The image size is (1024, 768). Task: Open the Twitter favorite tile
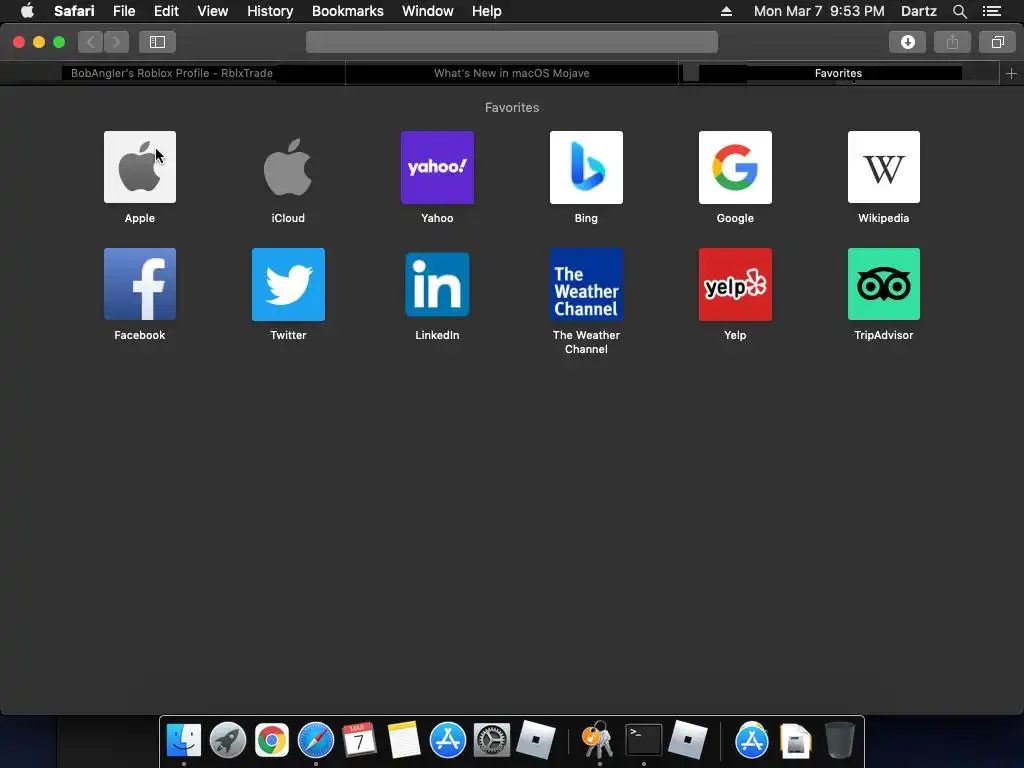(288, 284)
